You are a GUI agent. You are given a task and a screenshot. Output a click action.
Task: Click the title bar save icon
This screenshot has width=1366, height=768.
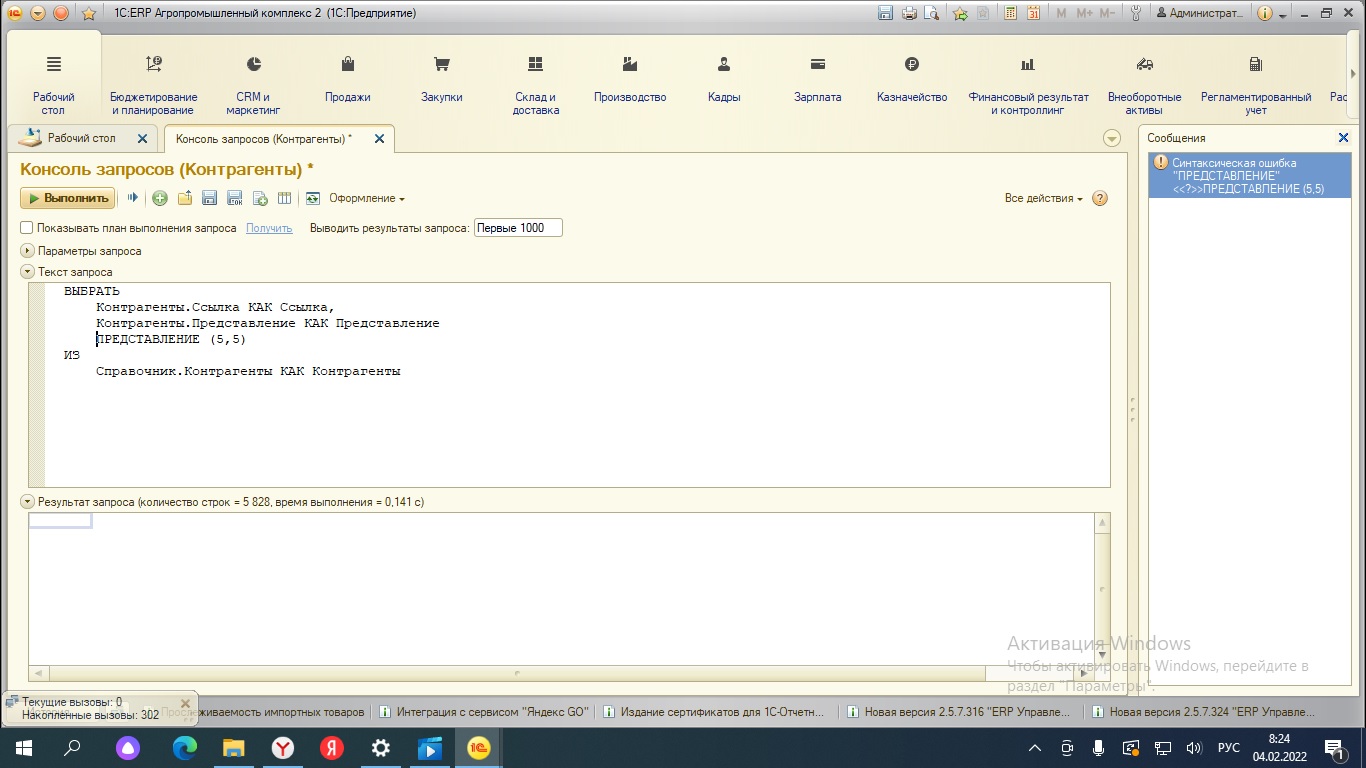(x=885, y=13)
